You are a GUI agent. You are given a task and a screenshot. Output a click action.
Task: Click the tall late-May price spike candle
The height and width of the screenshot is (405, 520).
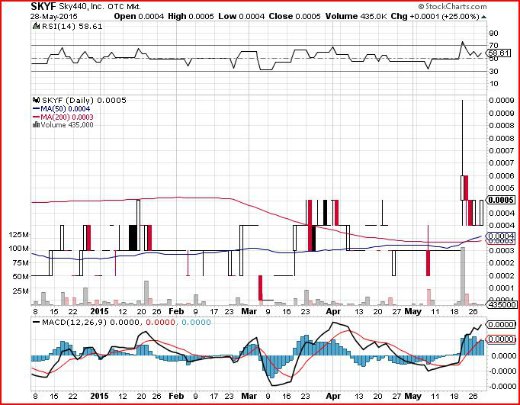pyautogui.click(x=463, y=163)
